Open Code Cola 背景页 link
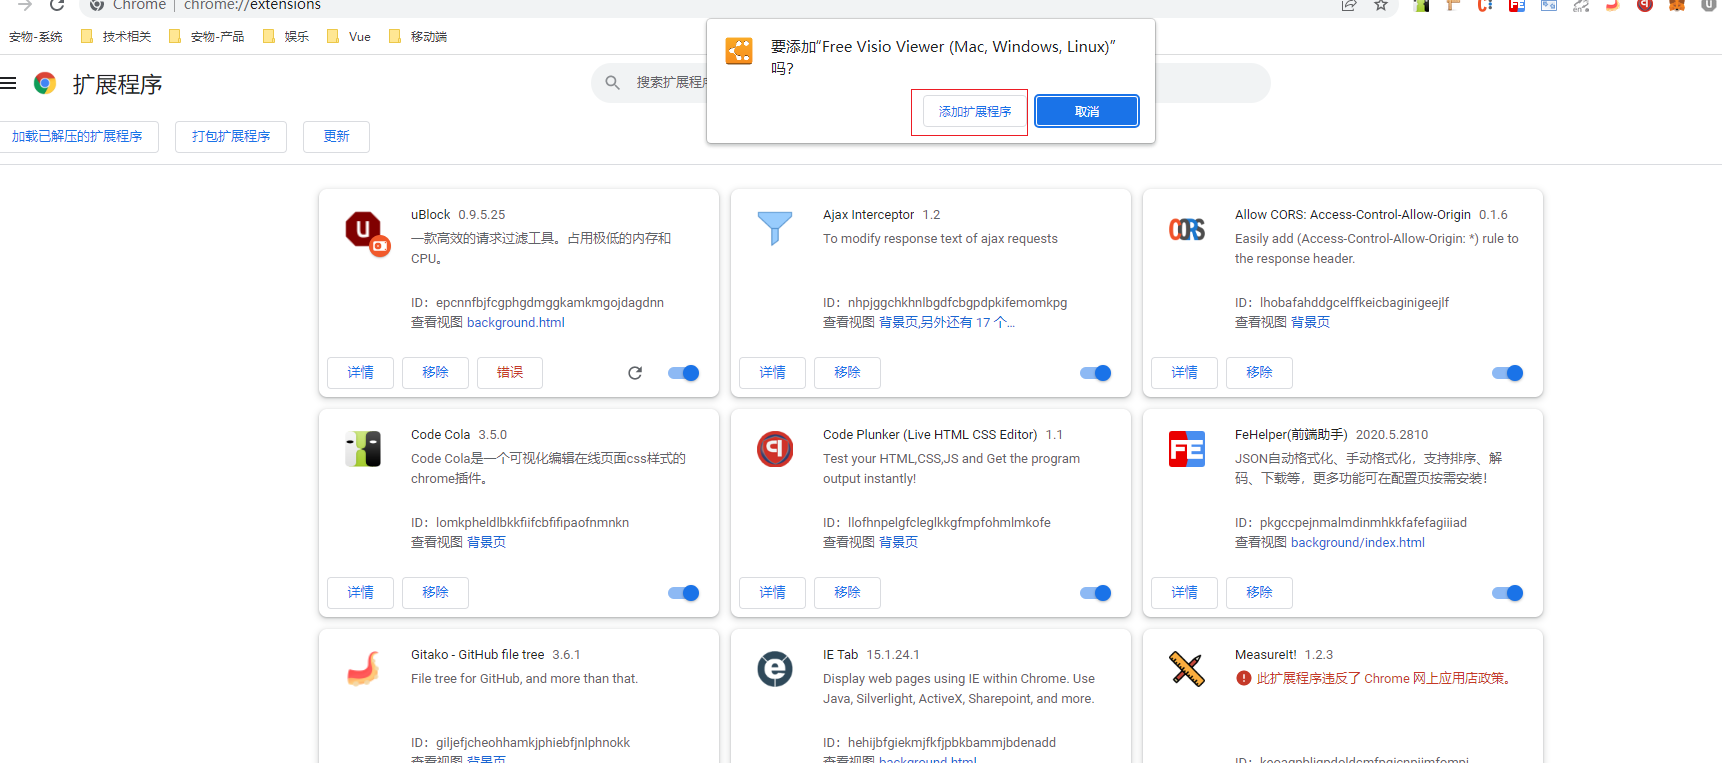Image resolution: width=1722 pixels, height=763 pixels. pos(486,543)
